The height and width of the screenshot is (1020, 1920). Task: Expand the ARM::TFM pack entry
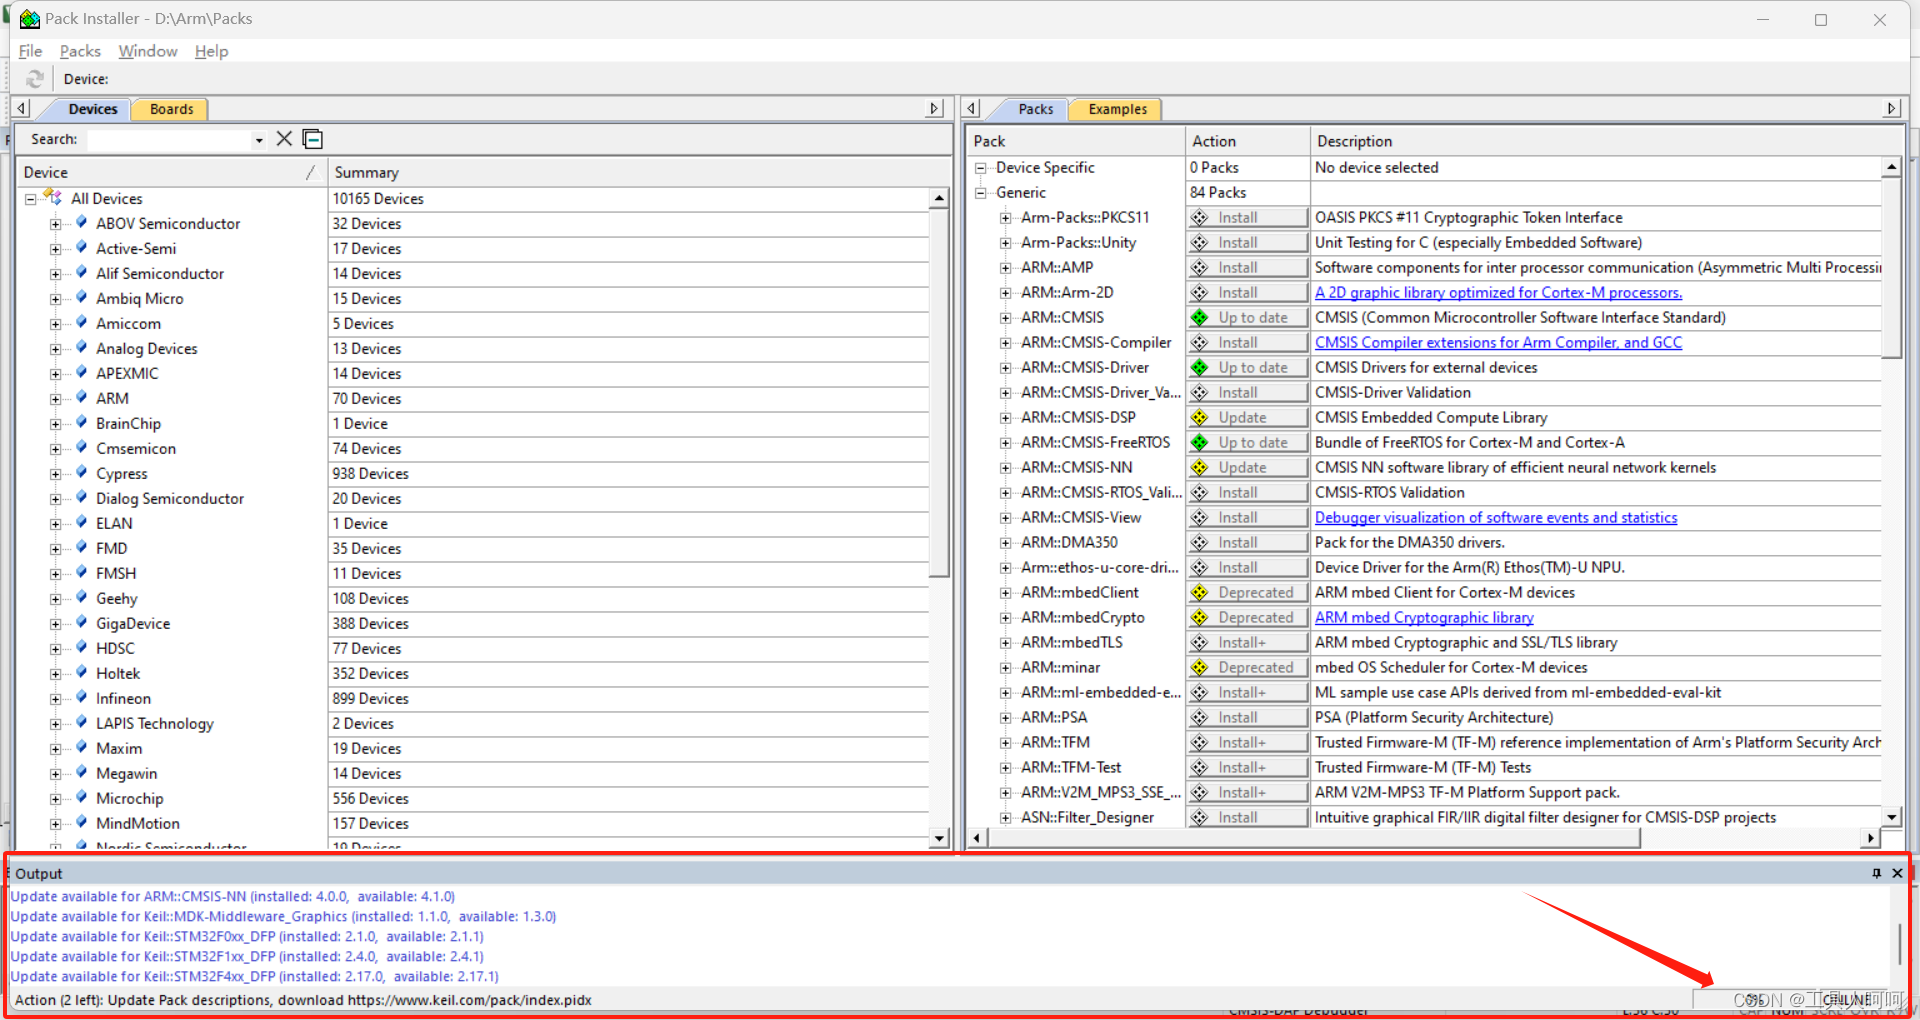click(1005, 743)
